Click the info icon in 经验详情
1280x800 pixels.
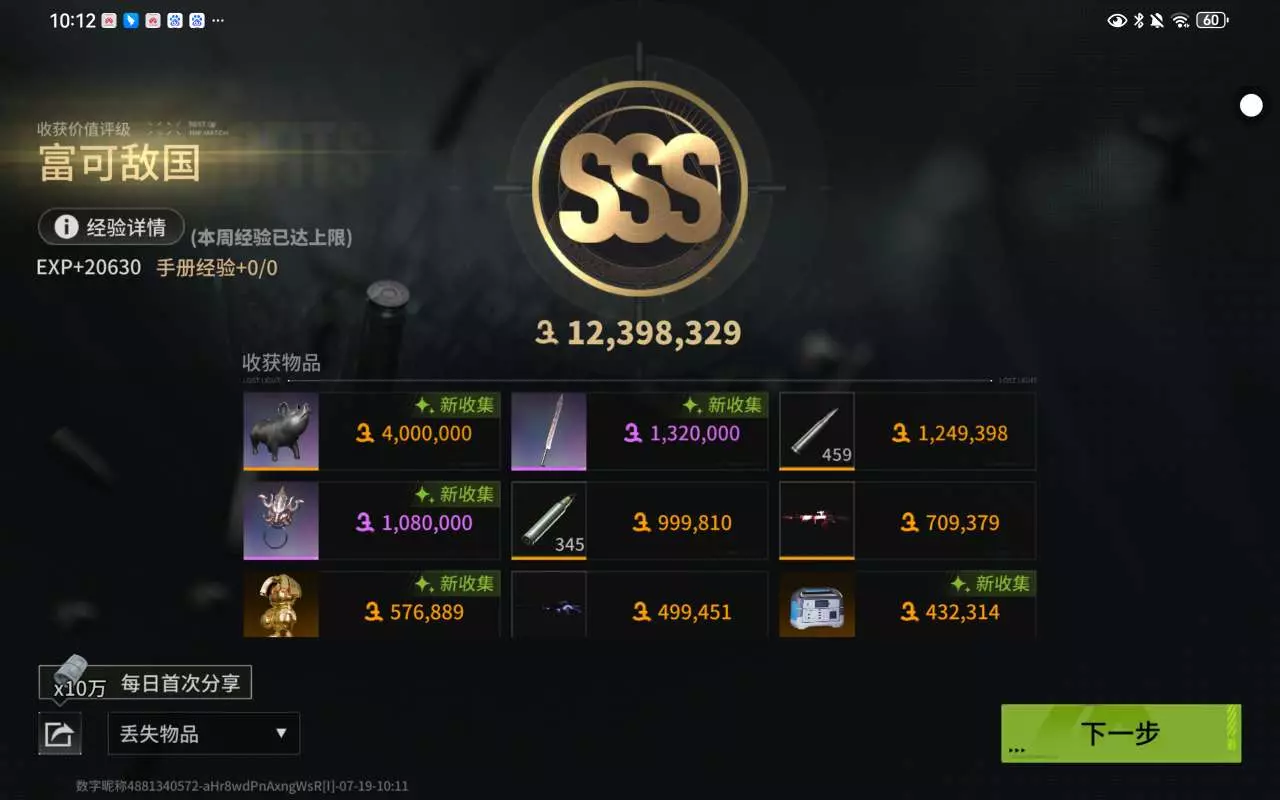(66, 227)
